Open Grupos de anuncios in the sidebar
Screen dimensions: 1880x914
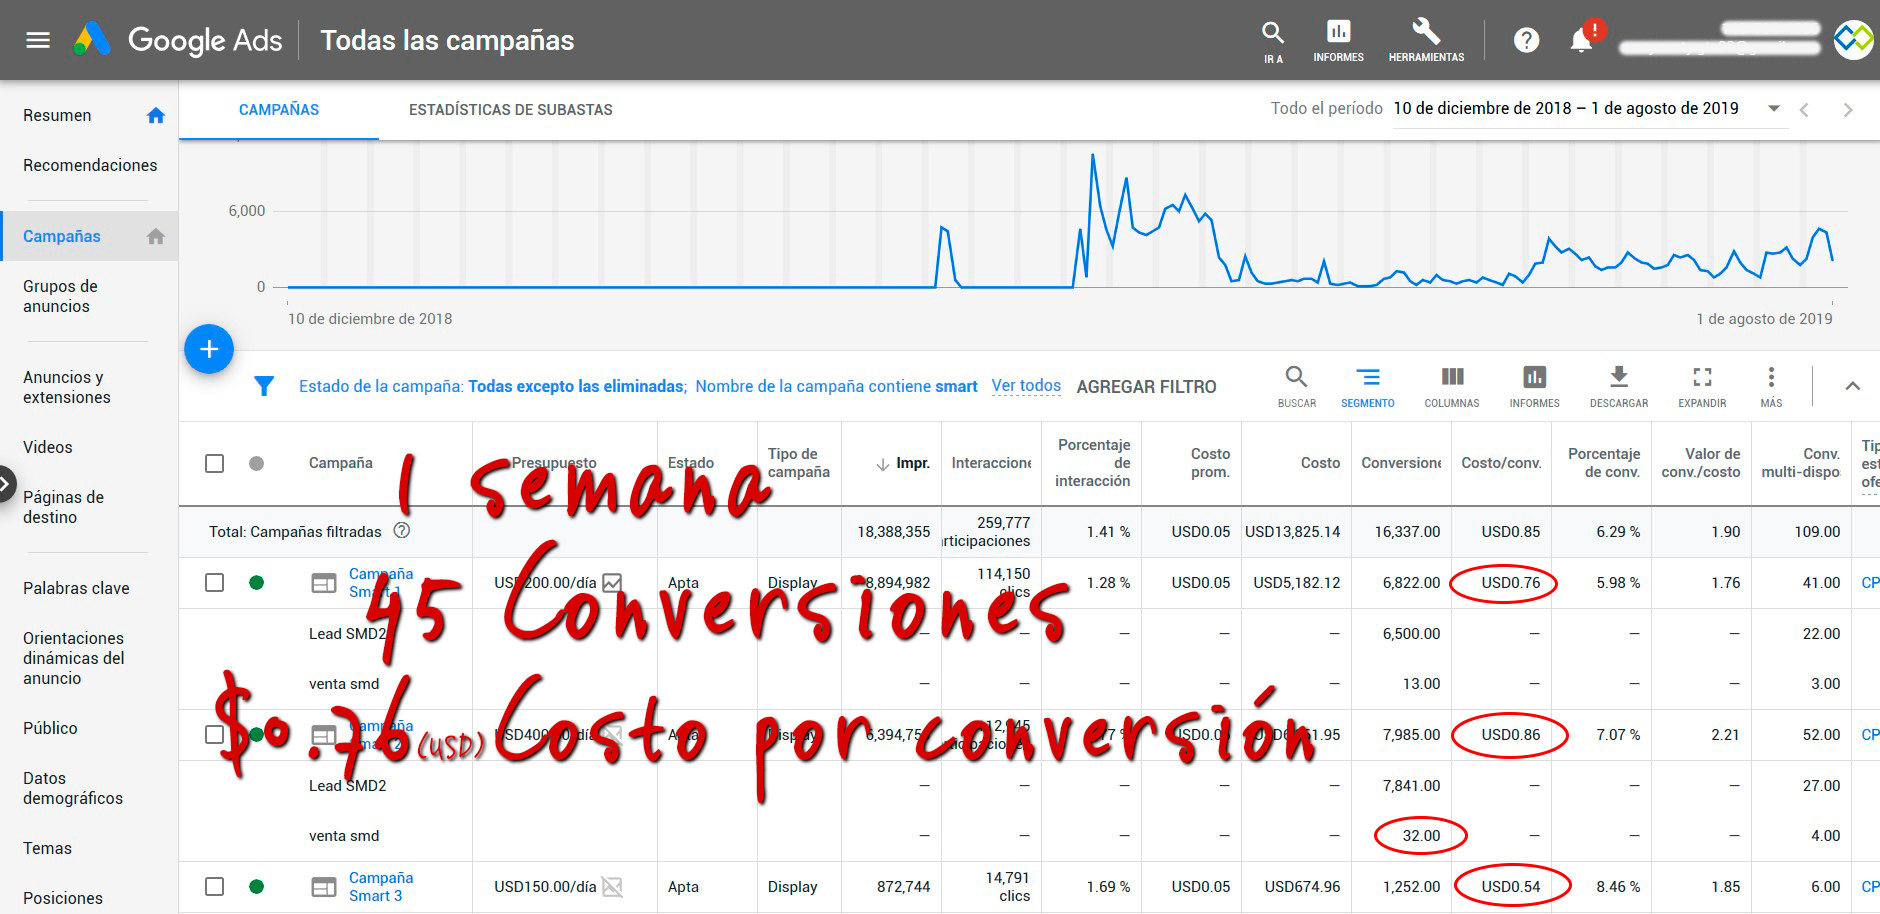tap(60, 296)
